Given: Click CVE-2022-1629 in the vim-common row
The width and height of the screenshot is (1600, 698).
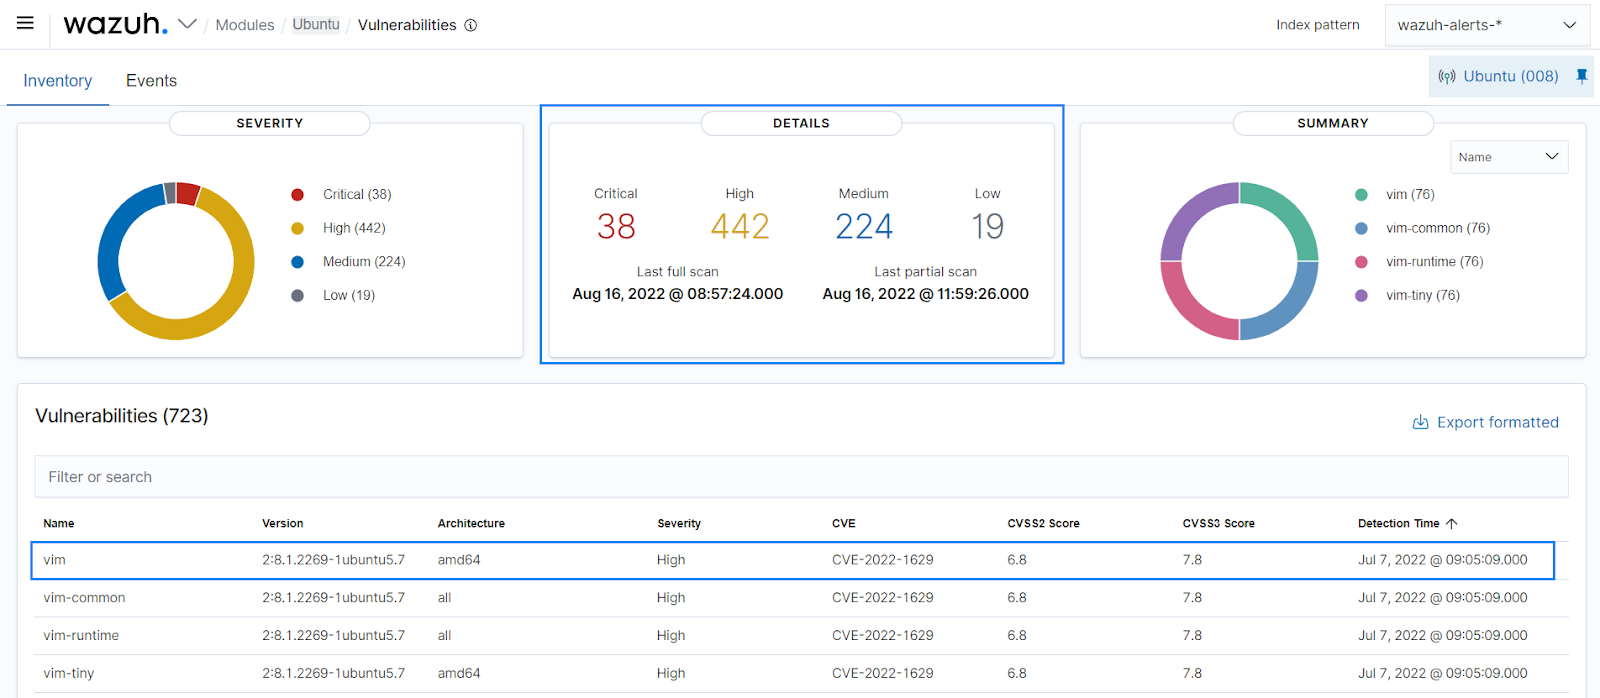Looking at the screenshot, I should tap(883, 598).
